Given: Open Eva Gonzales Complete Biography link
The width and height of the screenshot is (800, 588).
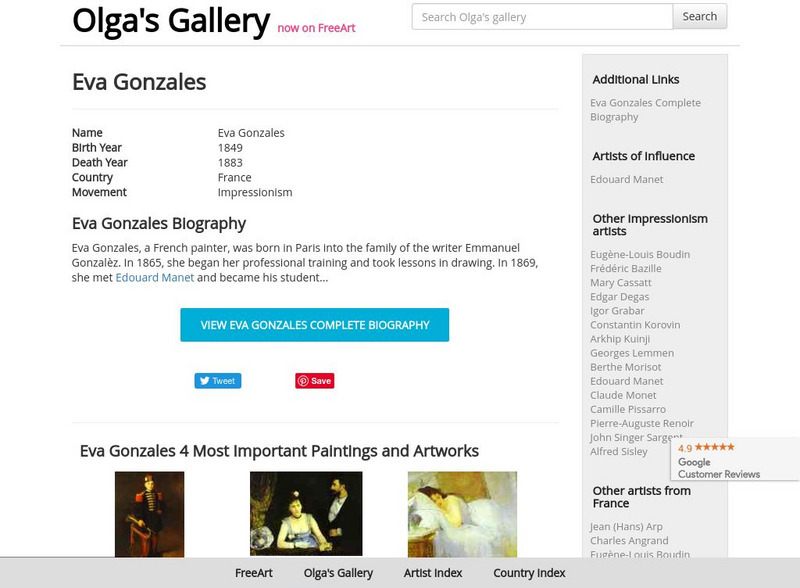Looking at the screenshot, I should pyautogui.click(x=645, y=109).
